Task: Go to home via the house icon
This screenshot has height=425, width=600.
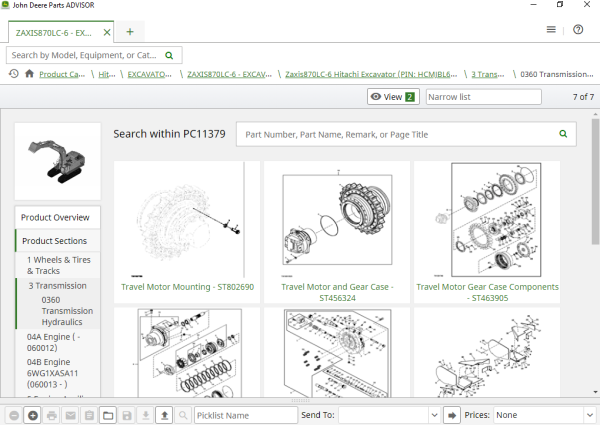Action: tap(29, 73)
